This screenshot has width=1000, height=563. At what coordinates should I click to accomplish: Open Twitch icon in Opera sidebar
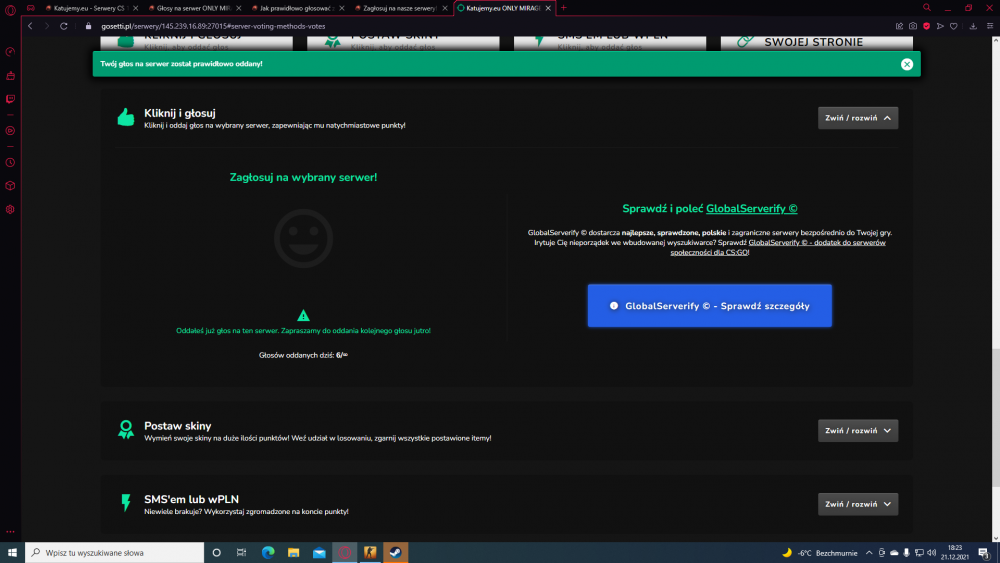coord(10,99)
